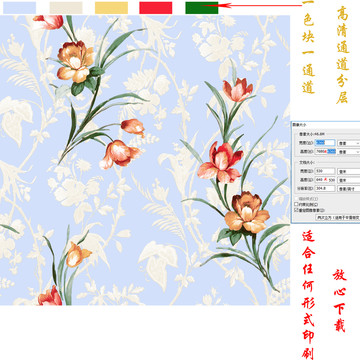Image resolution: width=360 pixels, height=360 pixels.
Task: Click the resolution field showing 304.8
Action: (325, 188)
